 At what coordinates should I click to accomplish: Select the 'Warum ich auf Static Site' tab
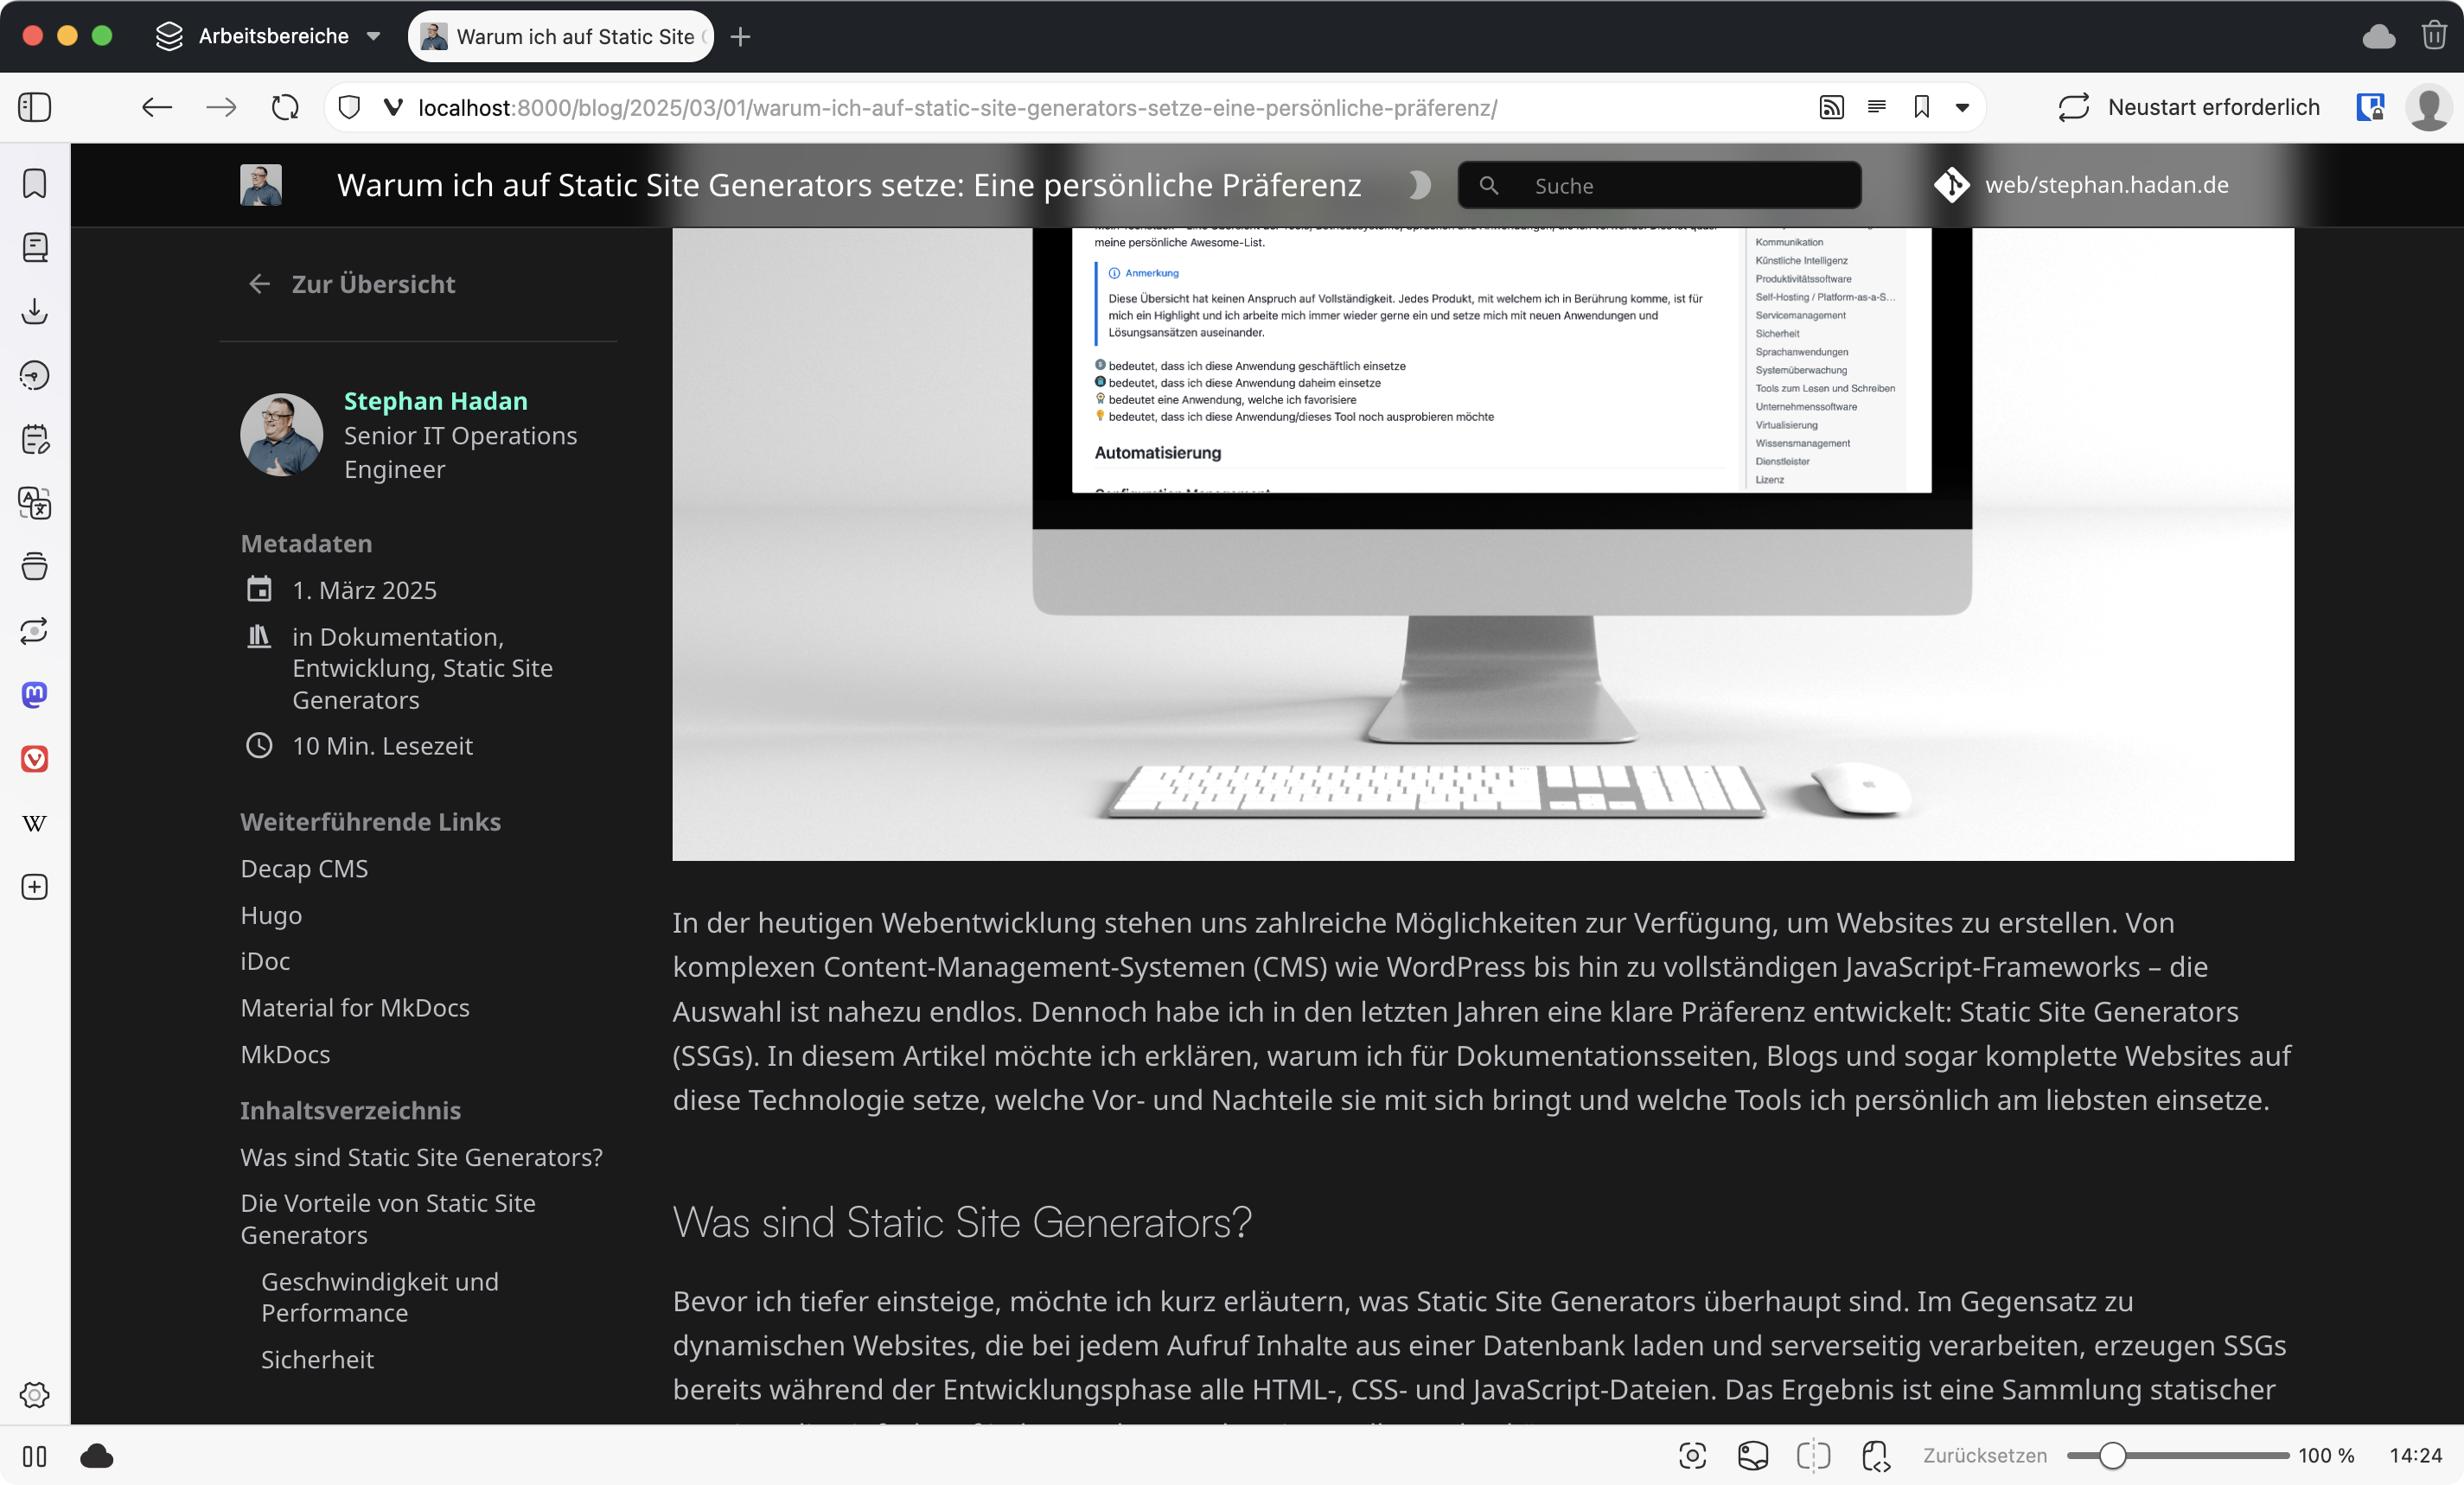[x=562, y=36]
